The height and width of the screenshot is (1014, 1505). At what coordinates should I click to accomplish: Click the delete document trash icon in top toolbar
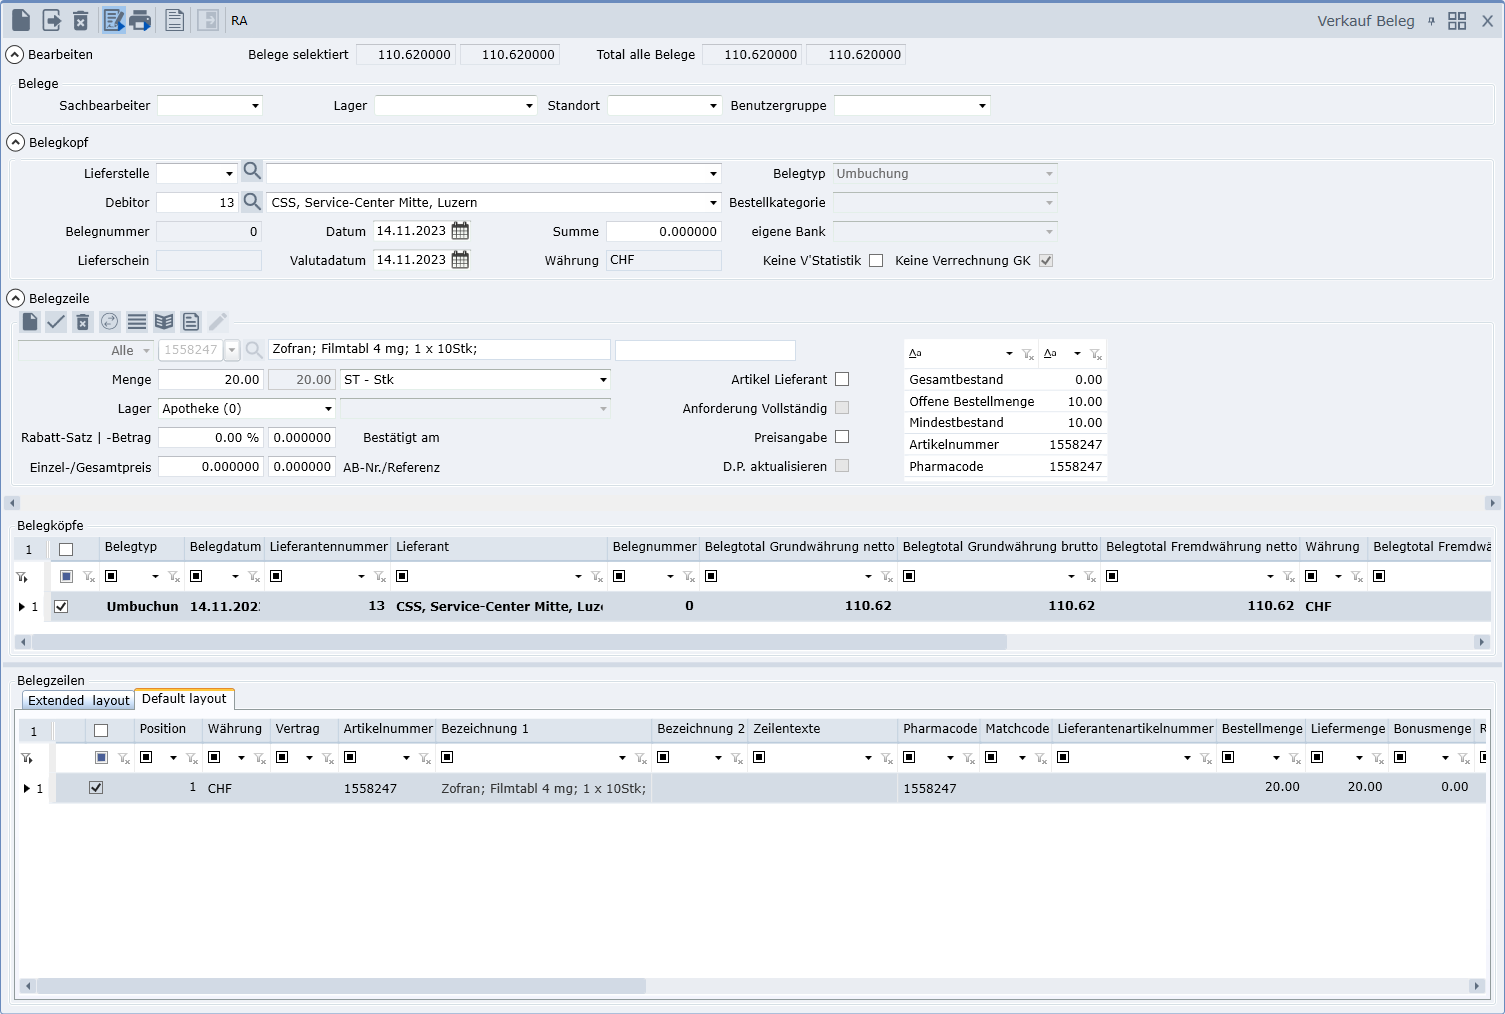click(x=81, y=20)
